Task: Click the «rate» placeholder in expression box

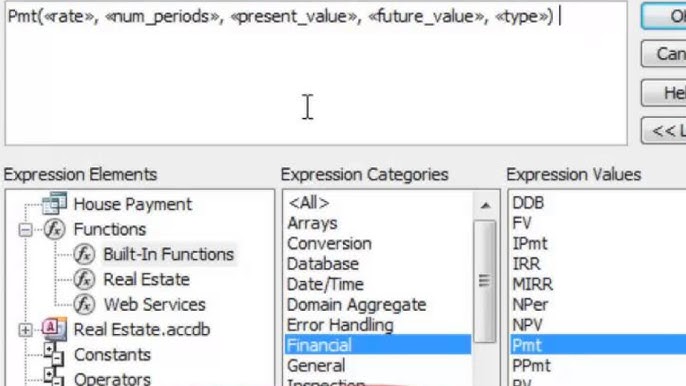Action: click(70, 17)
